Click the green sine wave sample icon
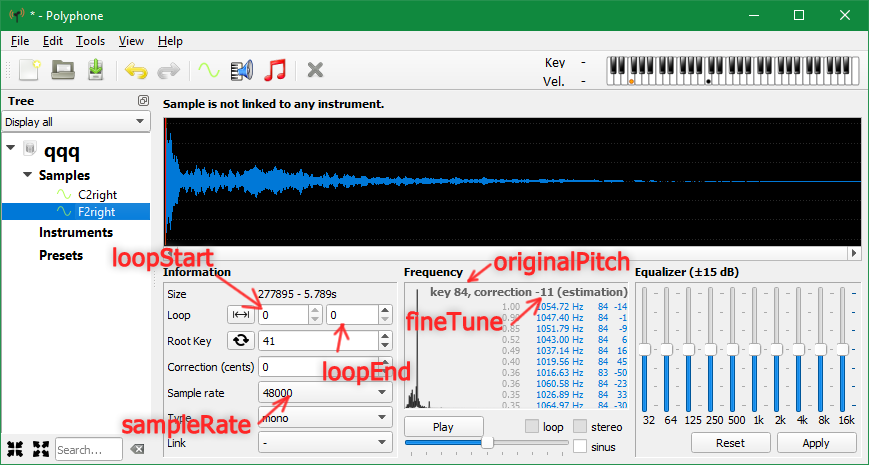The height and width of the screenshot is (465, 869). click(207, 70)
